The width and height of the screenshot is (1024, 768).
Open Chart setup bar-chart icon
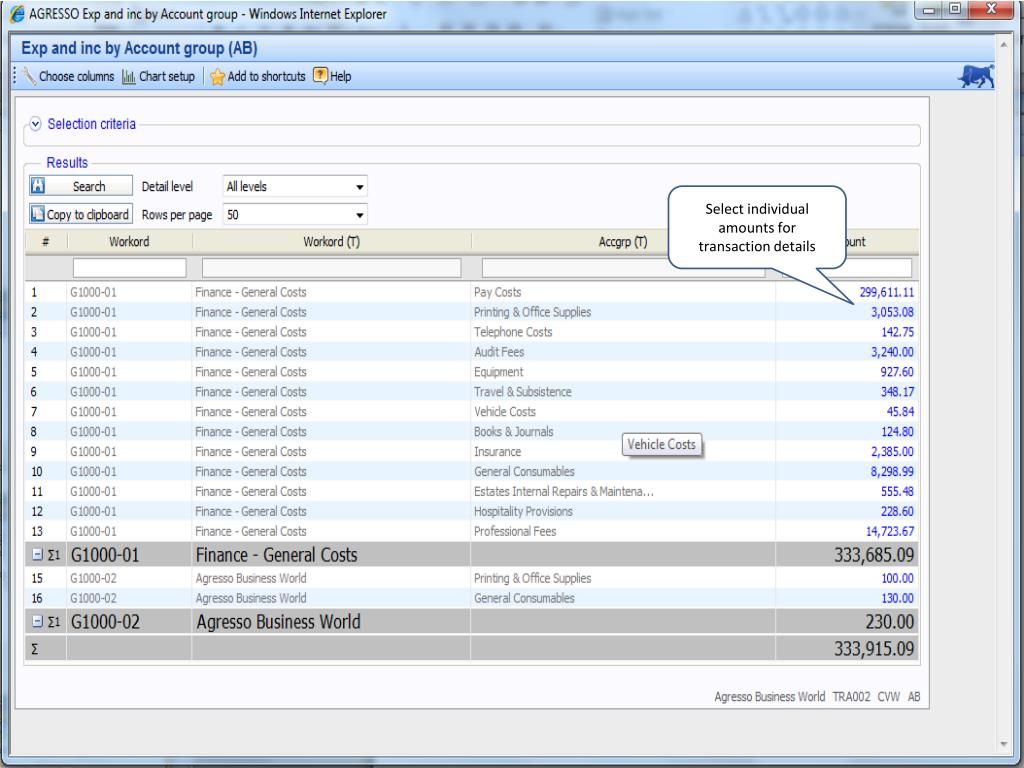(x=129, y=76)
